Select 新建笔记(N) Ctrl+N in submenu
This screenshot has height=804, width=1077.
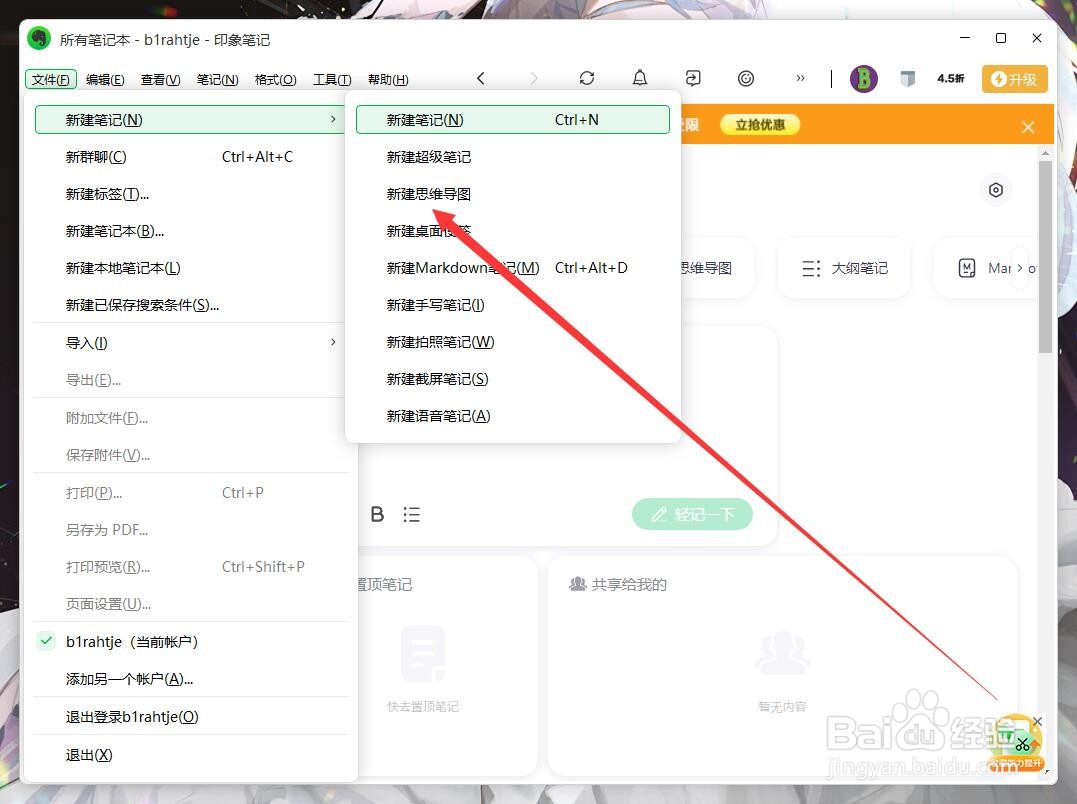pyautogui.click(x=512, y=119)
